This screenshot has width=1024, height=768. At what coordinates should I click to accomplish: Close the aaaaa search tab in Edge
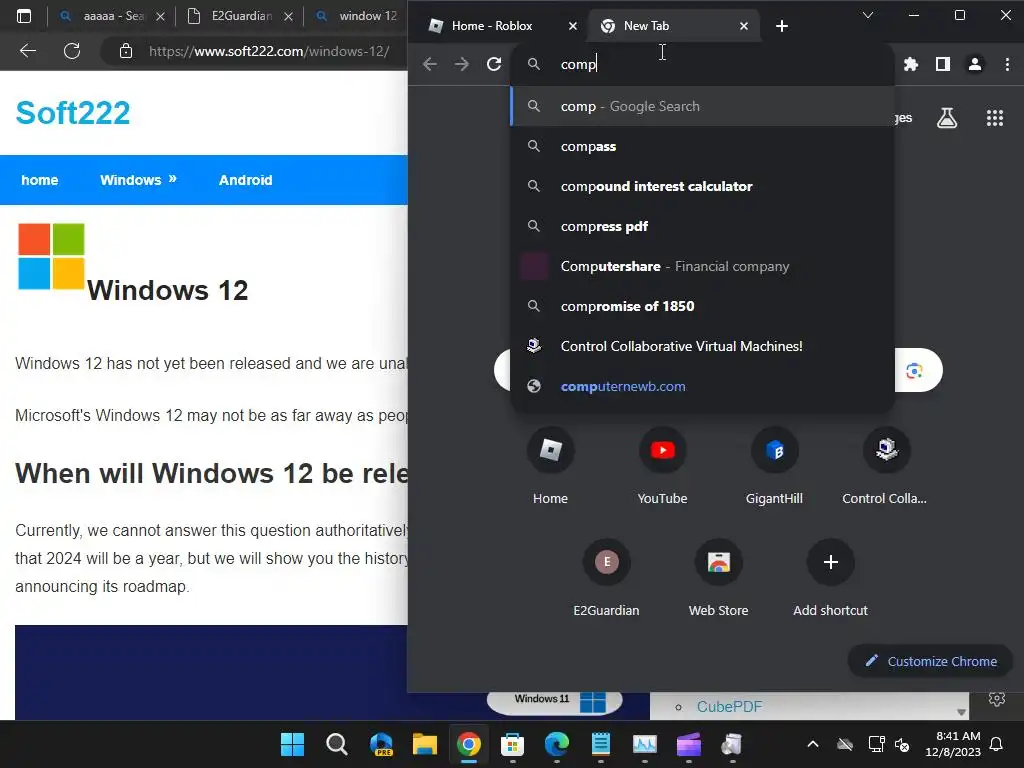point(161,16)
